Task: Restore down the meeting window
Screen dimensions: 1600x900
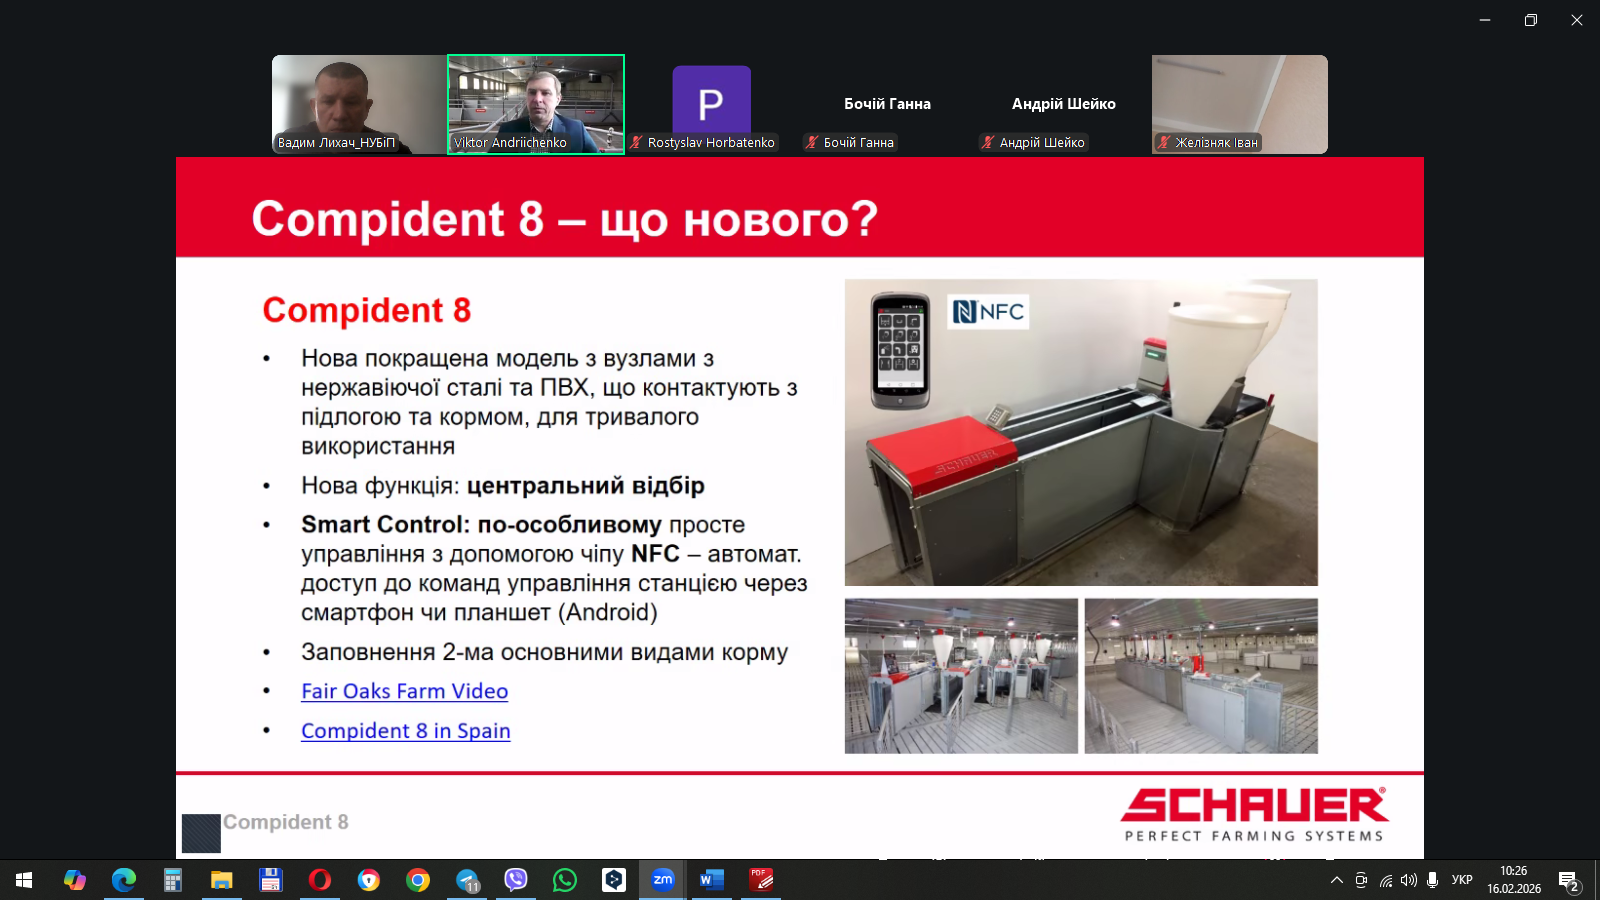Action: [1531, 20]
